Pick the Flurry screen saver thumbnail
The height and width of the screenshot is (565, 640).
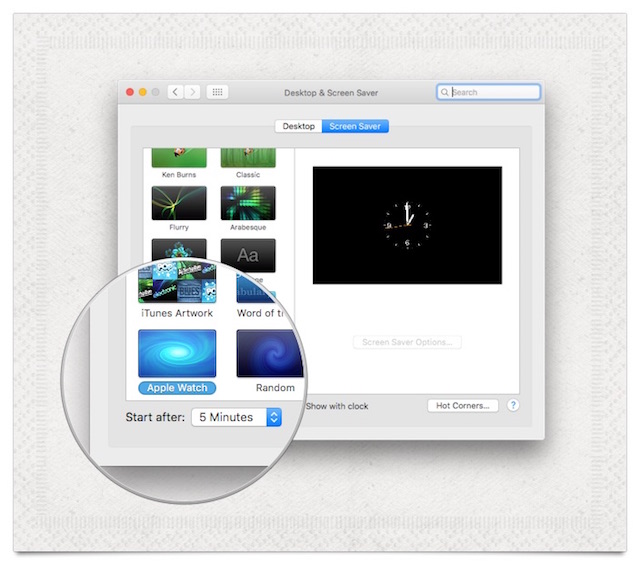click(x=179, y=203)
